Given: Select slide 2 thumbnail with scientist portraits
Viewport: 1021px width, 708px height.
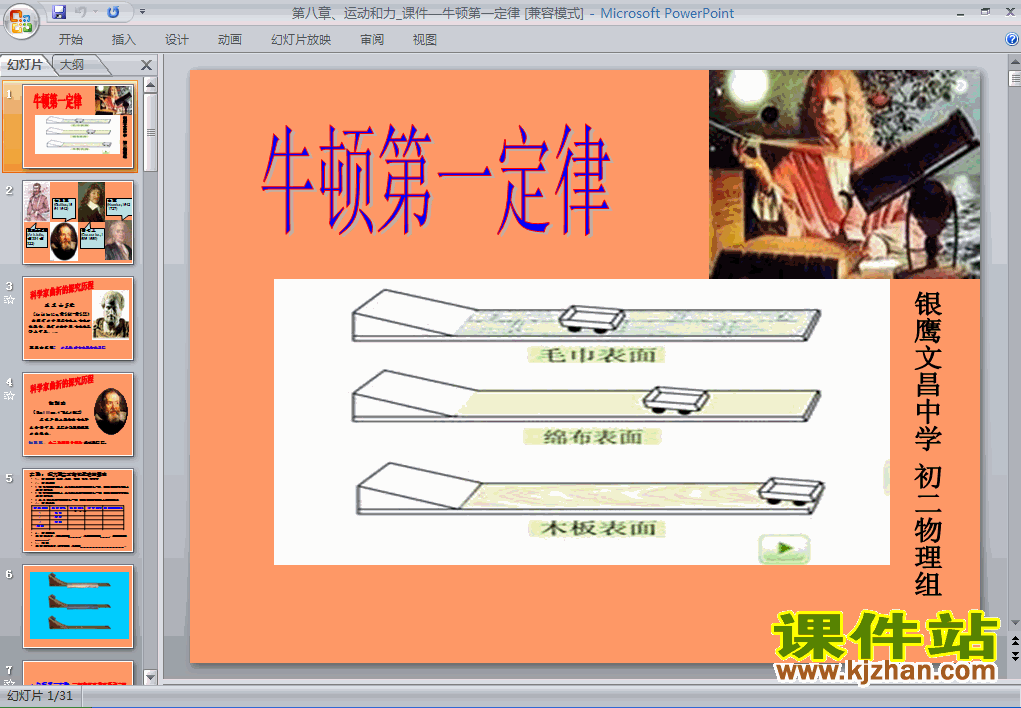Looking at the screenshot, I should click(x=78, y=222).
